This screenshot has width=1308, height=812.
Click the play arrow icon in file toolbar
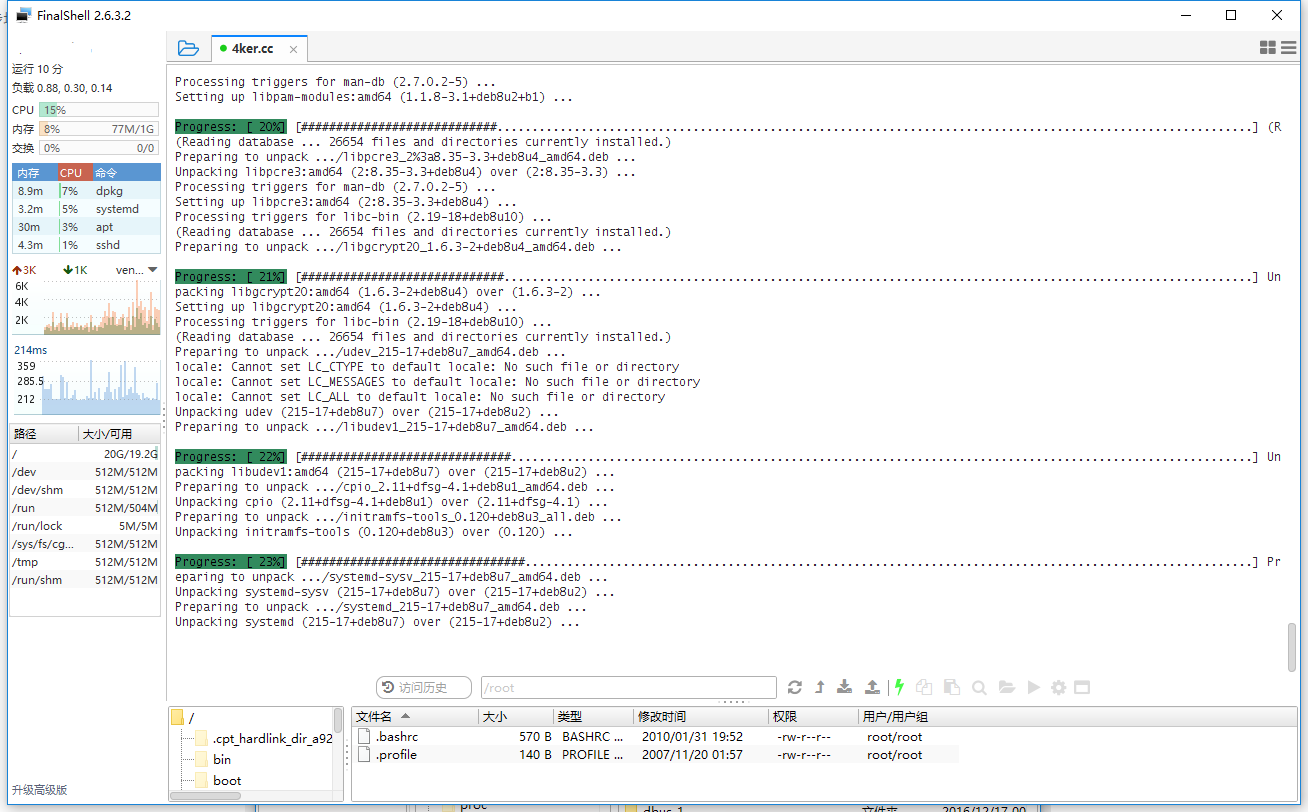point(1033,687)
